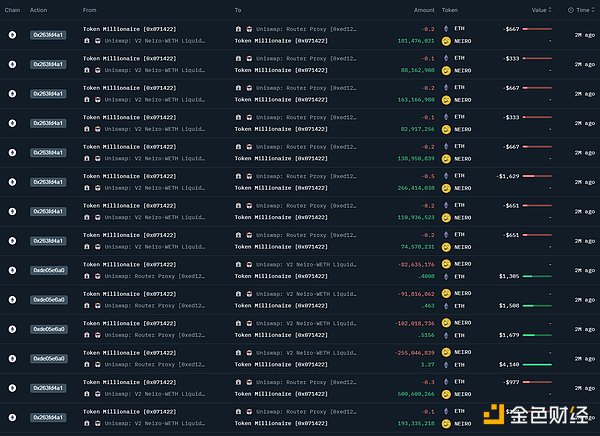
Task: Click the green value bar beside $4,140
Action: (537, 365)
